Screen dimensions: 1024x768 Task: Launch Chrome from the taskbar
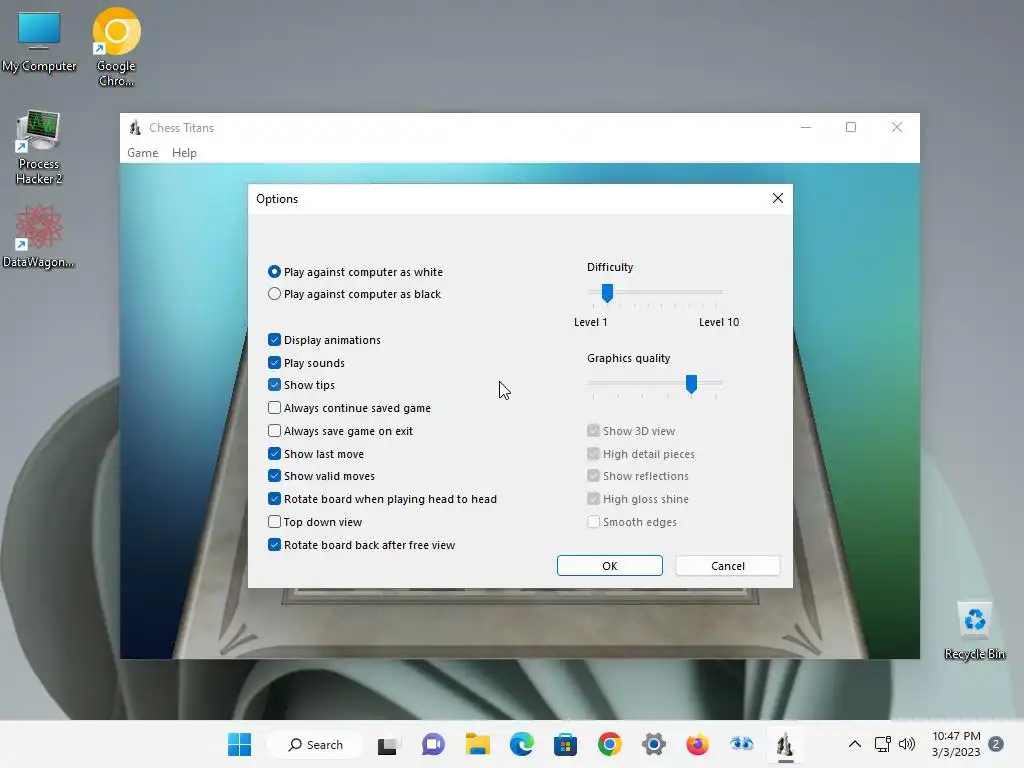click(610, 744)
